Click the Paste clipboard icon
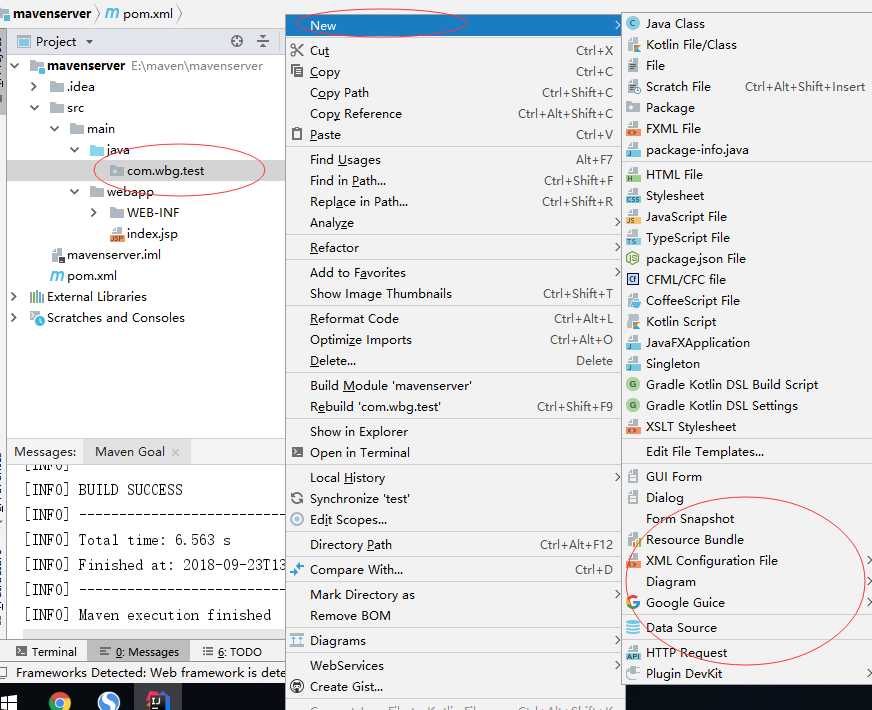This screenshot has width=872, height=710. coord(297,134)
